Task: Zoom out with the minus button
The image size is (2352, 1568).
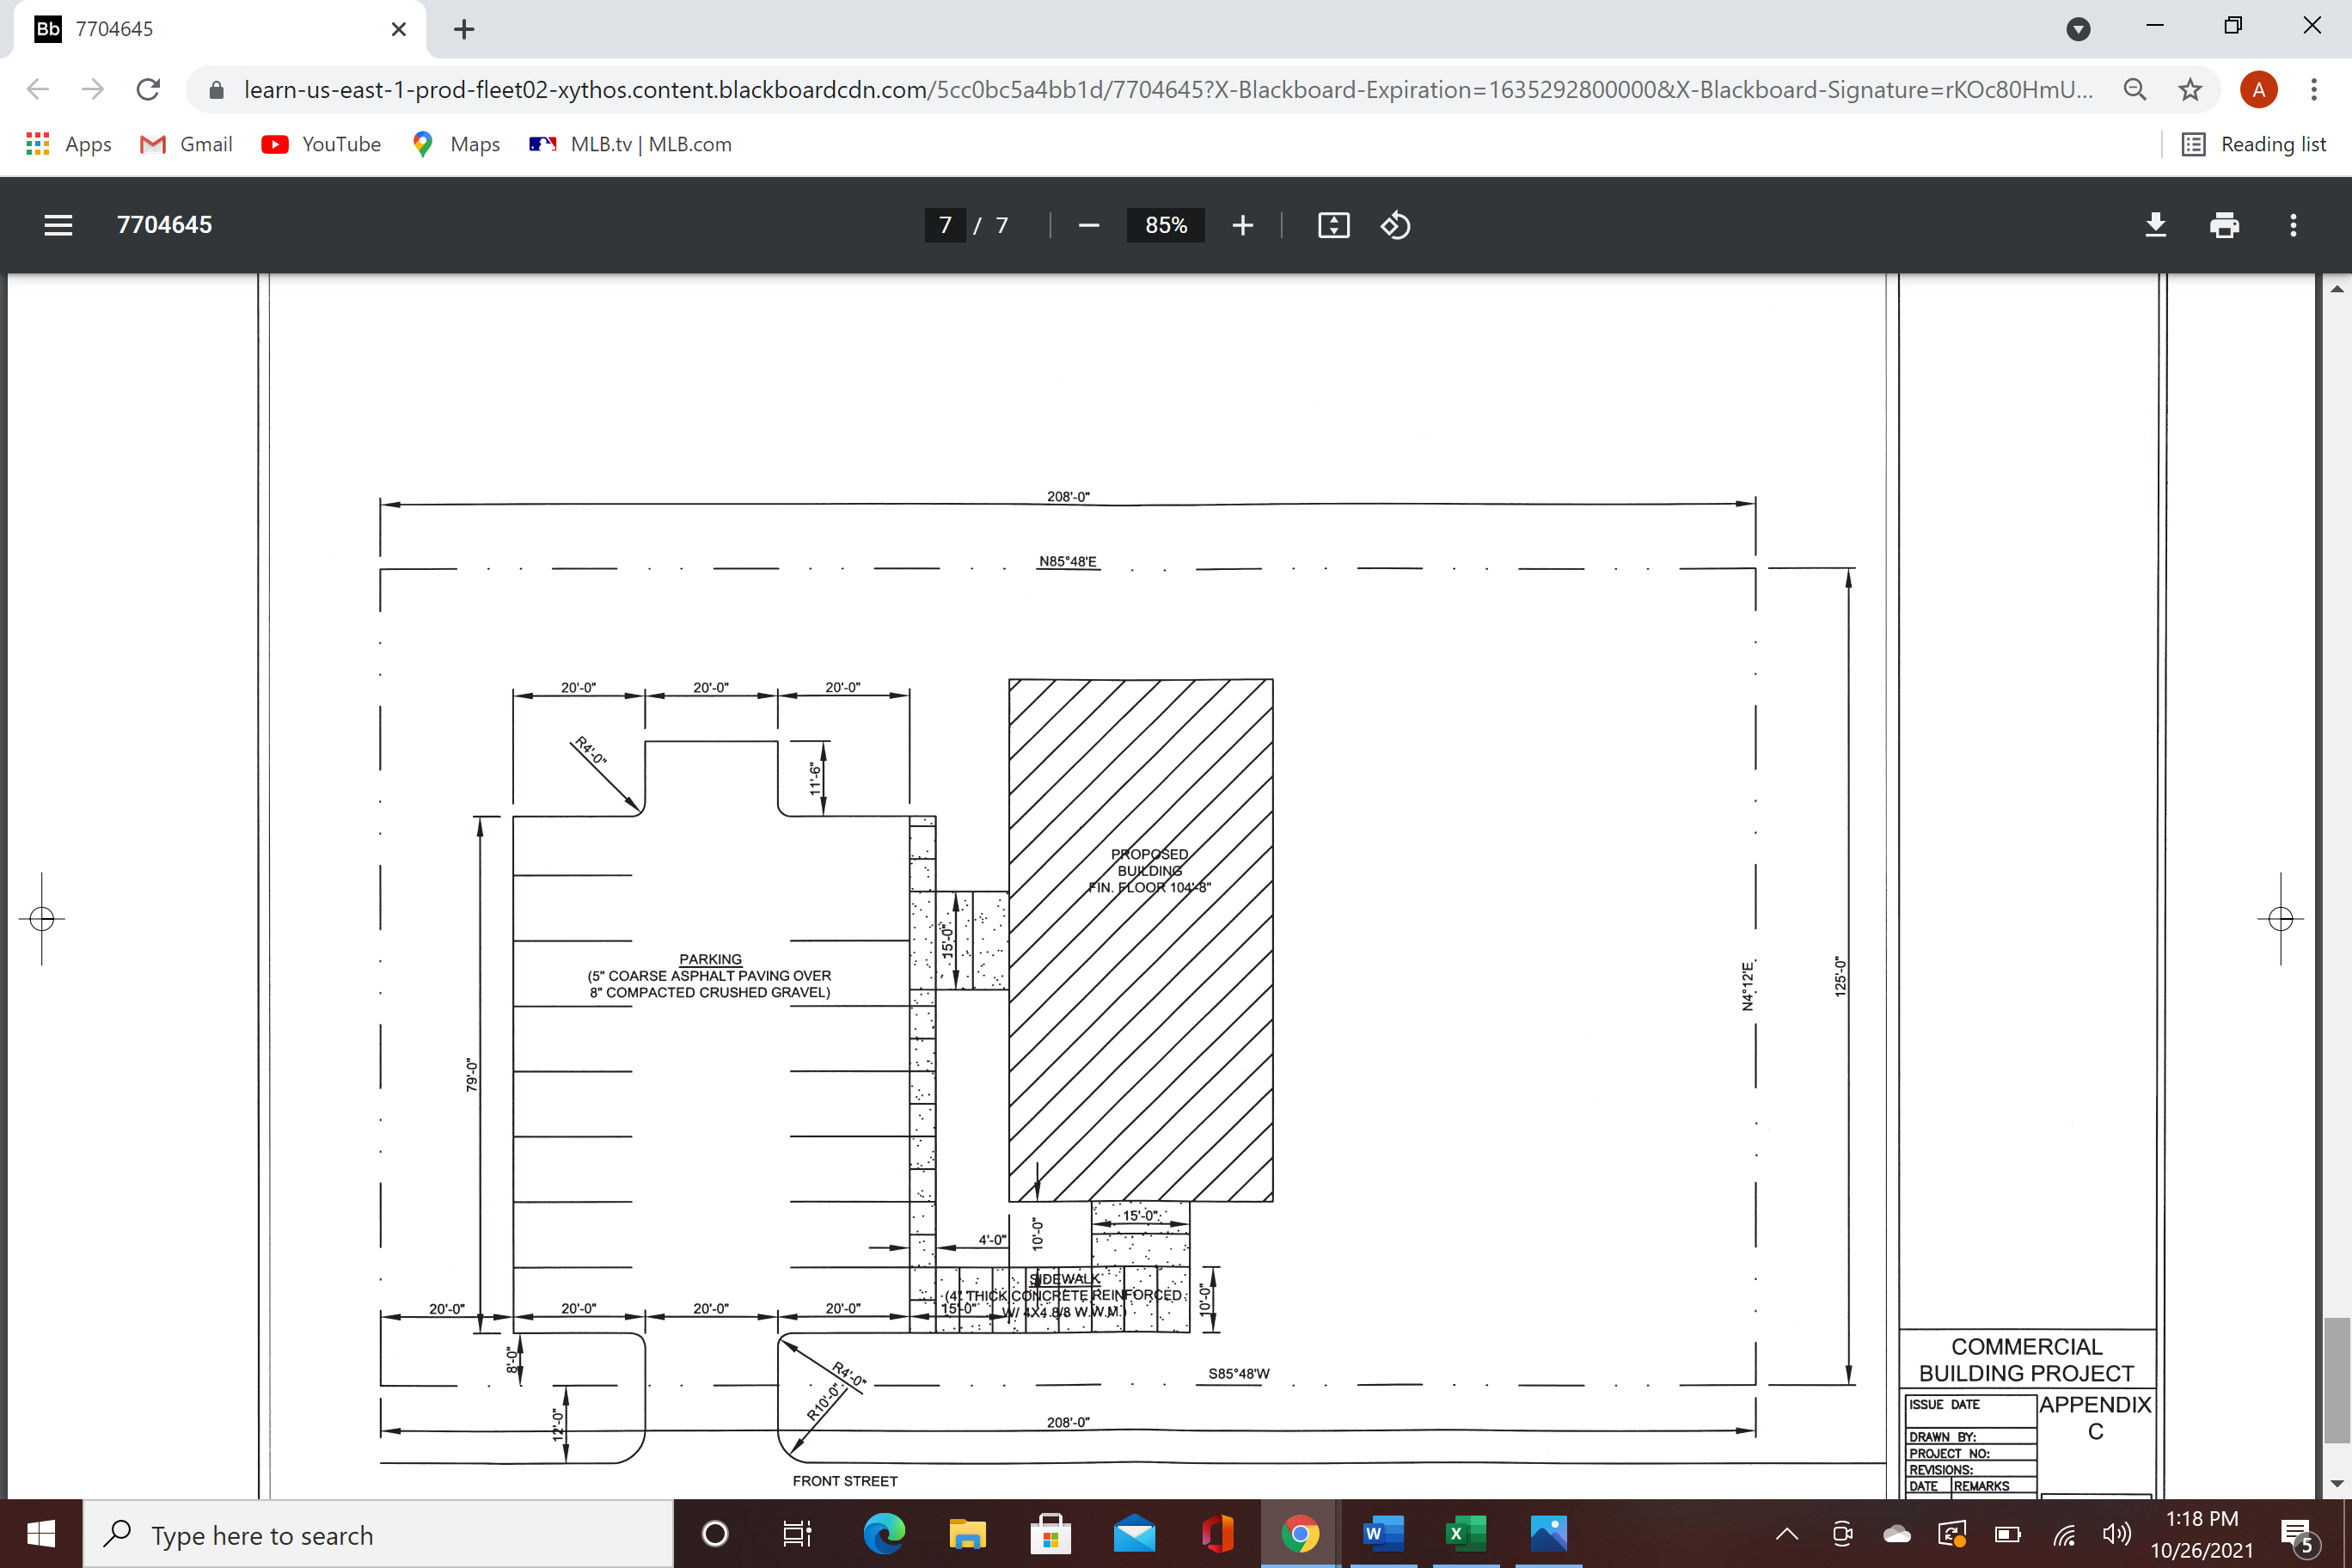Action: [x=1089, y=225]
